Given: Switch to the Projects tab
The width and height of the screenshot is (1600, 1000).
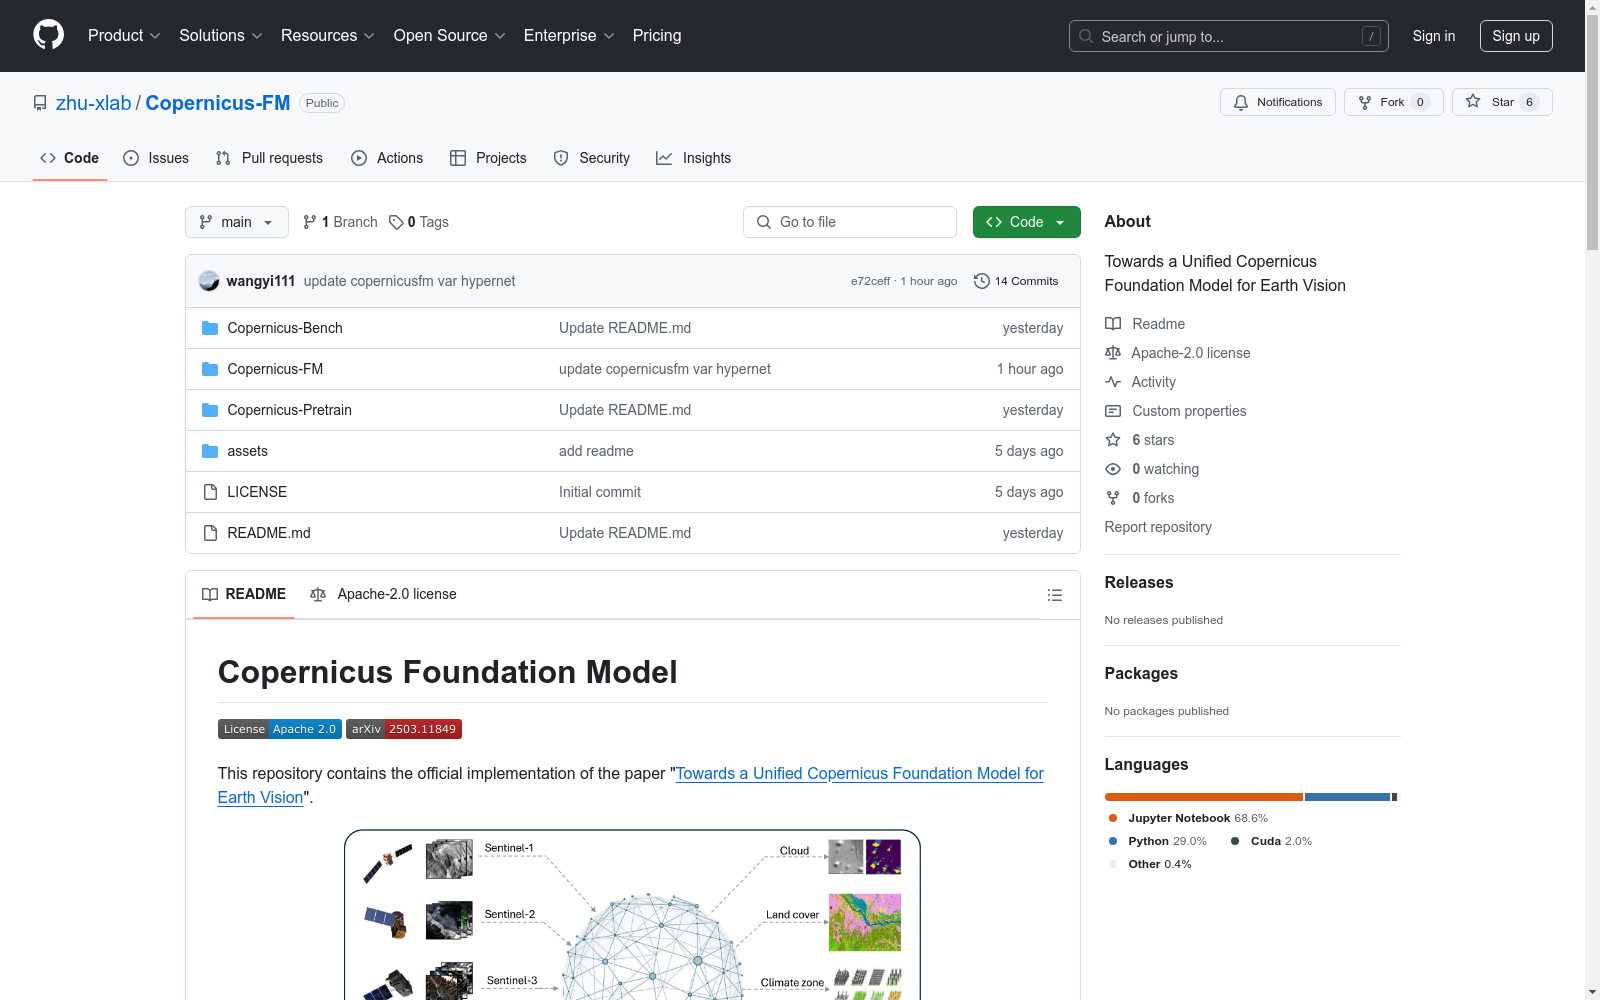Looking at the screenshot, I should pos(488,158).
